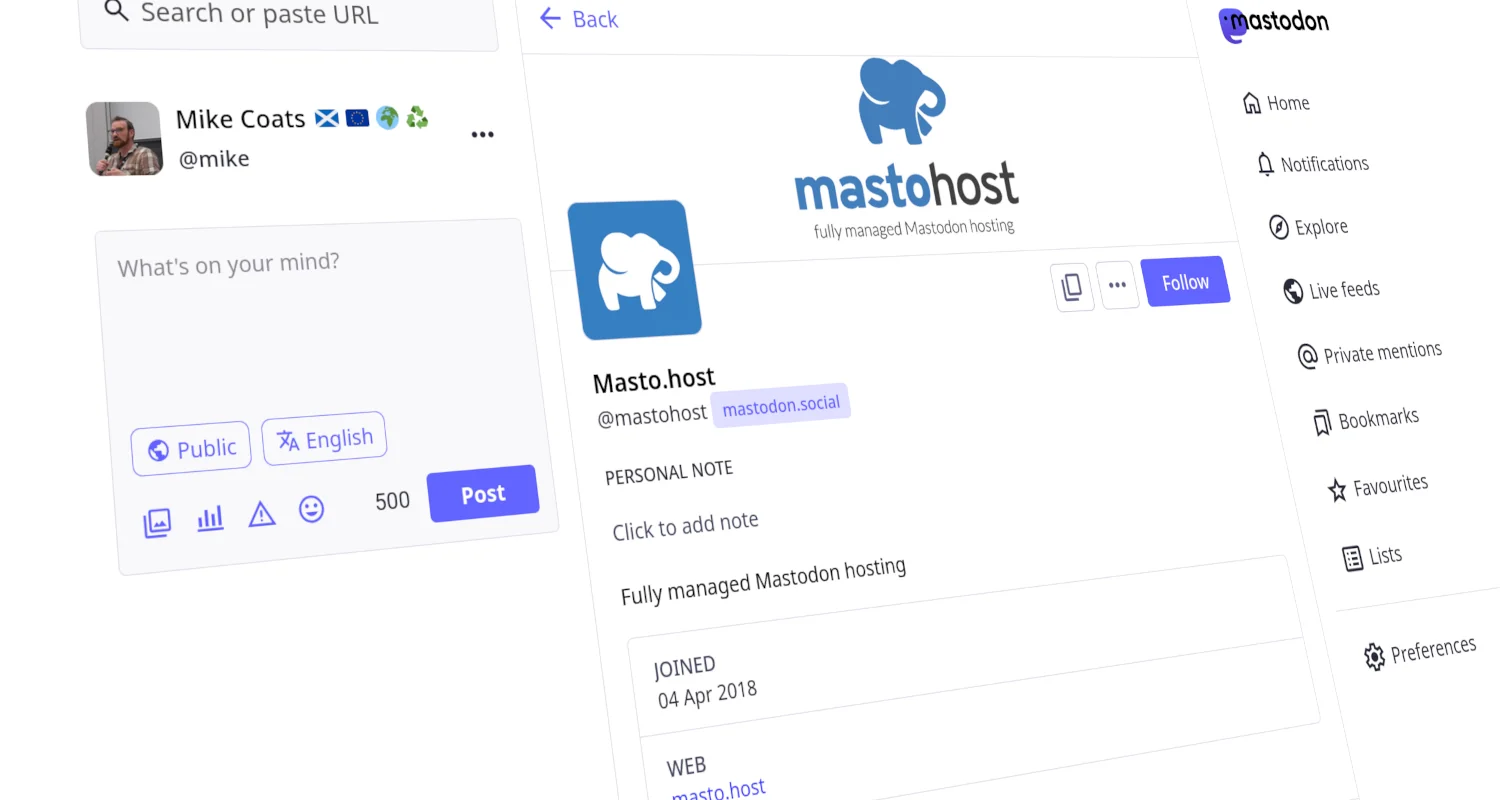
Task: Click the Notifications bell icon
Action: coord(1266,165)
